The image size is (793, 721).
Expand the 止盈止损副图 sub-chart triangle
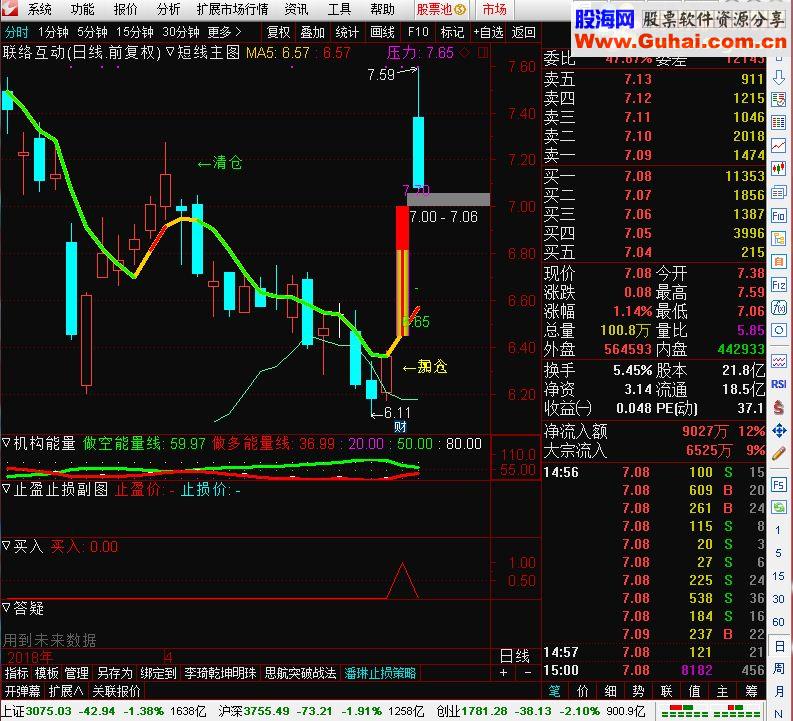6,488
